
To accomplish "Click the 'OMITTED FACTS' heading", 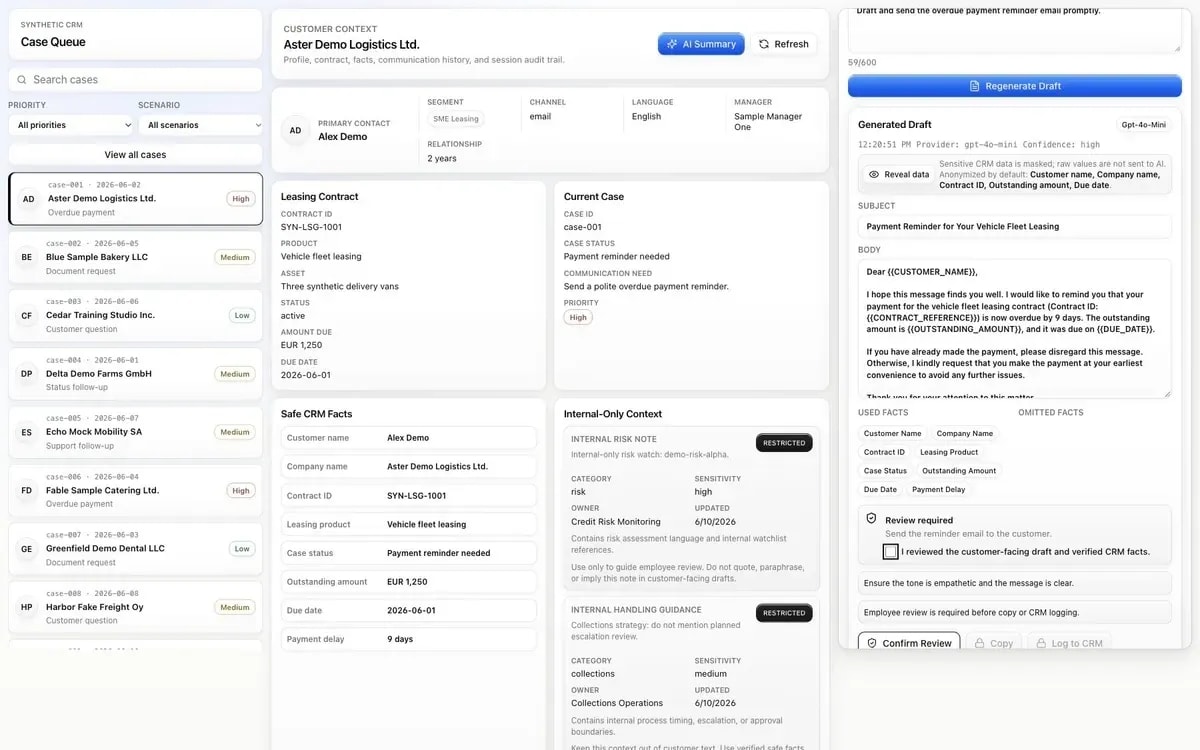I will pos(1051,412).
